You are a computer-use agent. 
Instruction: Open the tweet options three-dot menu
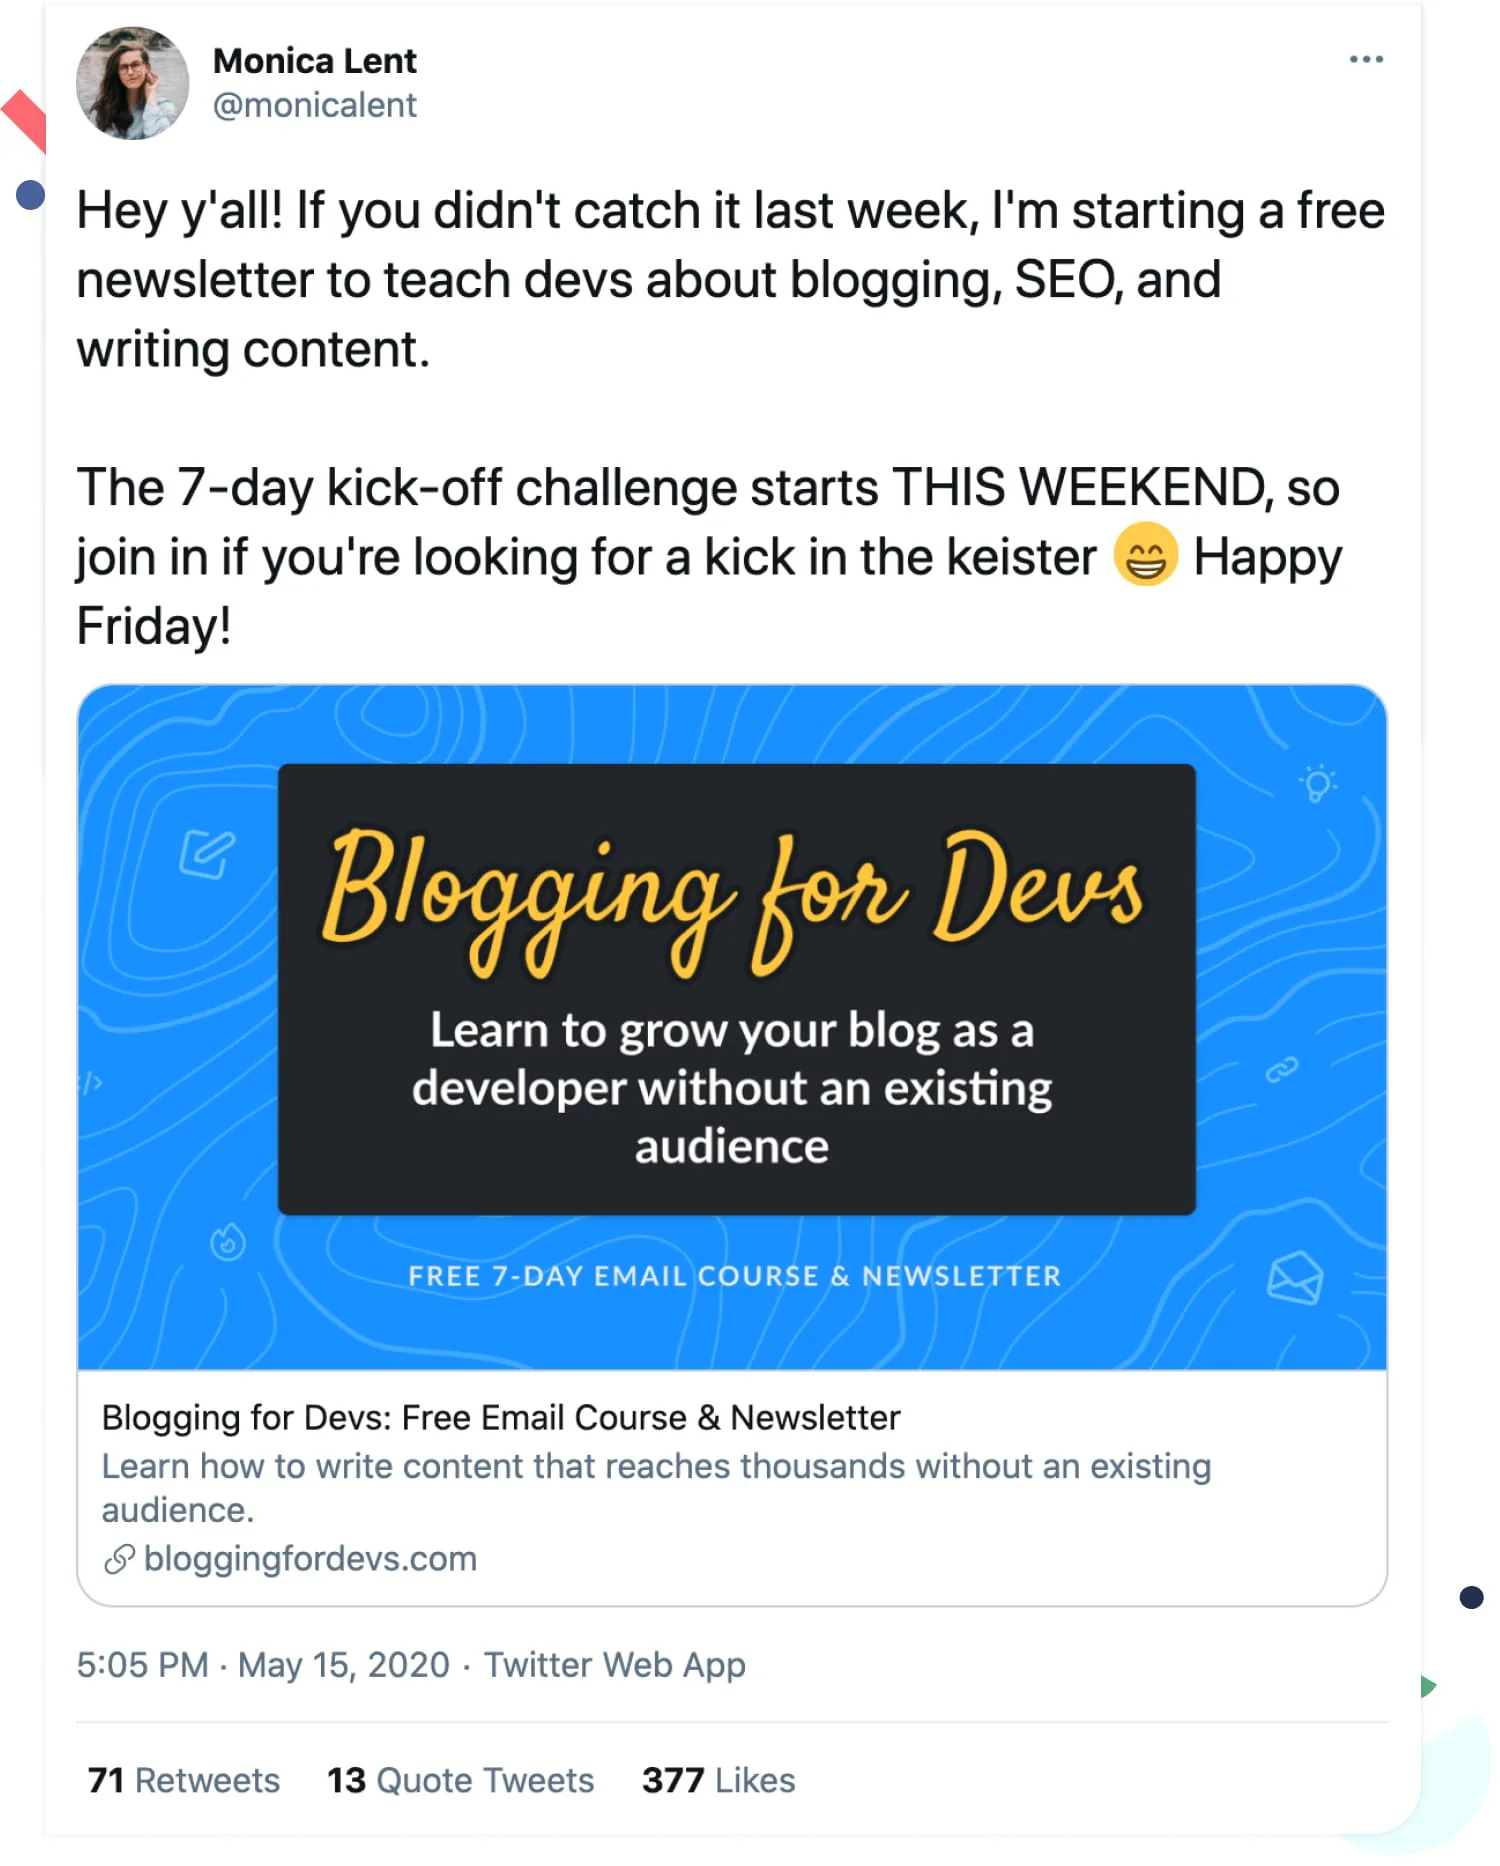click(1366, 60)
